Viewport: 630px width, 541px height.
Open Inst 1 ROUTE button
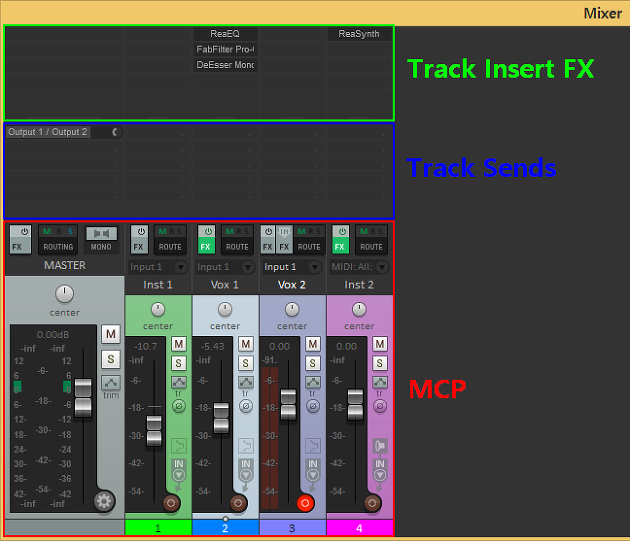(x=170, y=247)
